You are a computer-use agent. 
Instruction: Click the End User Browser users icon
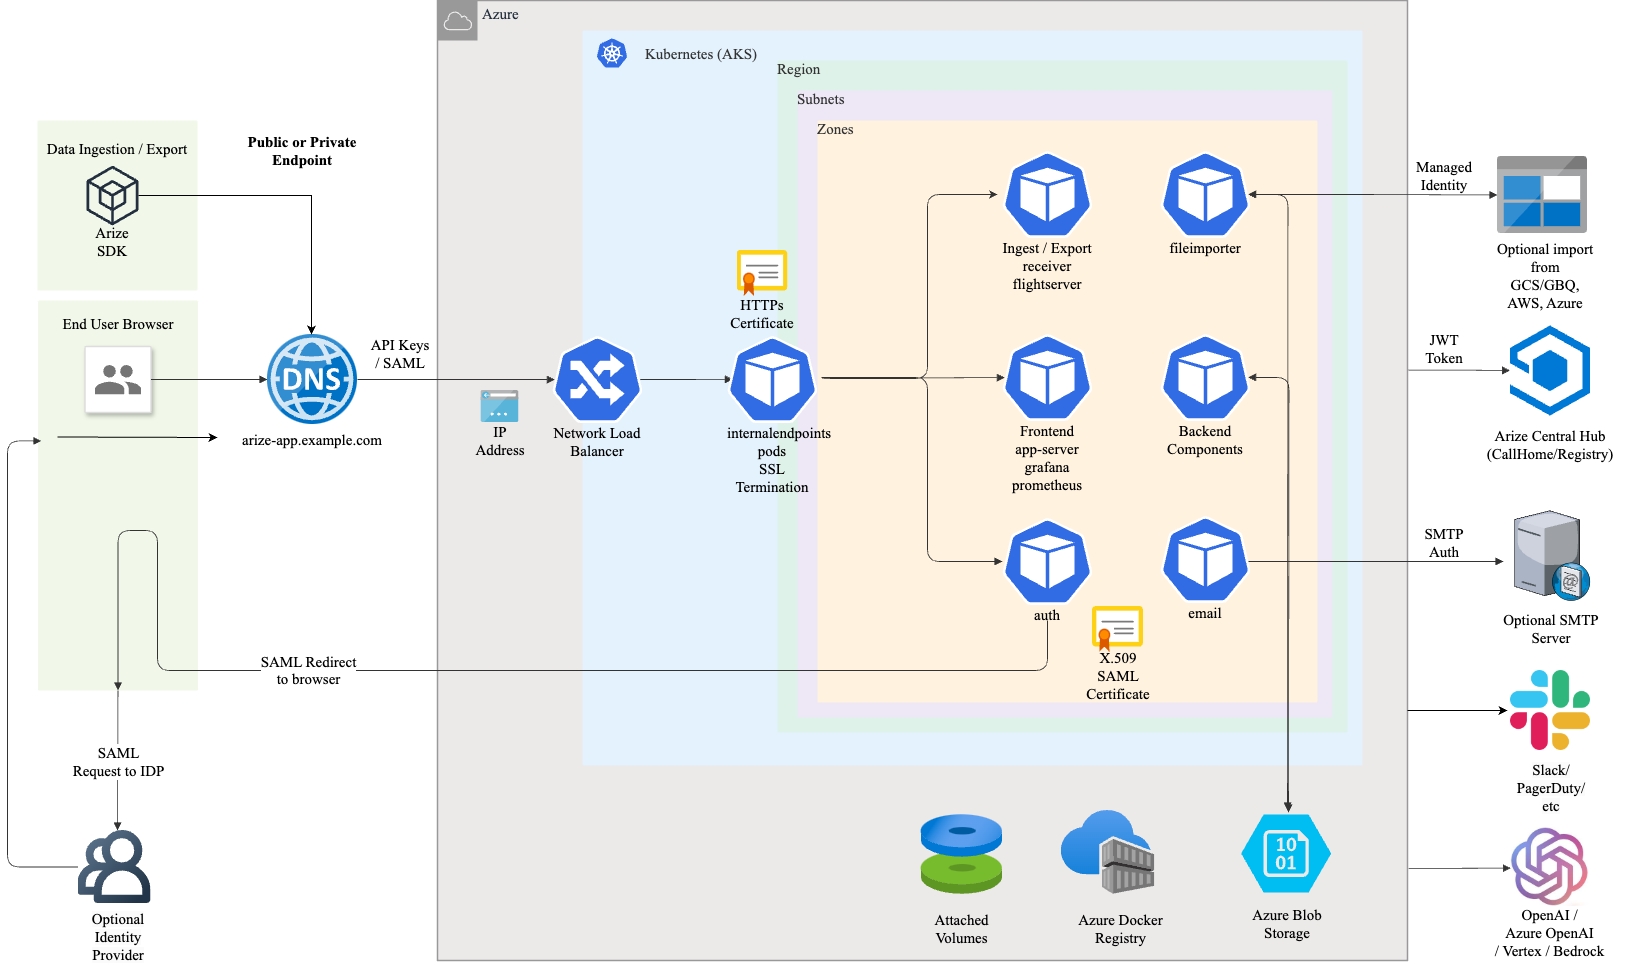118,380
